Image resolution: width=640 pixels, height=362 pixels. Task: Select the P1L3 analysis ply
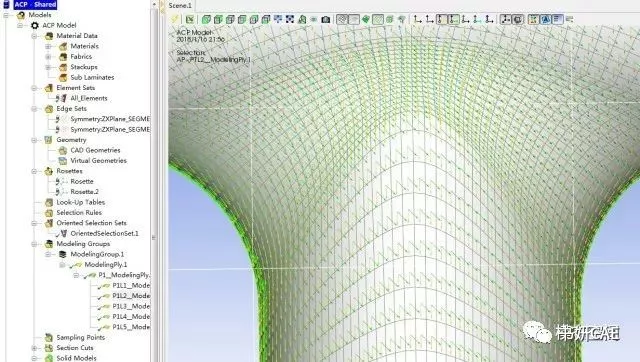pyautogui.click(x=131, y=306)
